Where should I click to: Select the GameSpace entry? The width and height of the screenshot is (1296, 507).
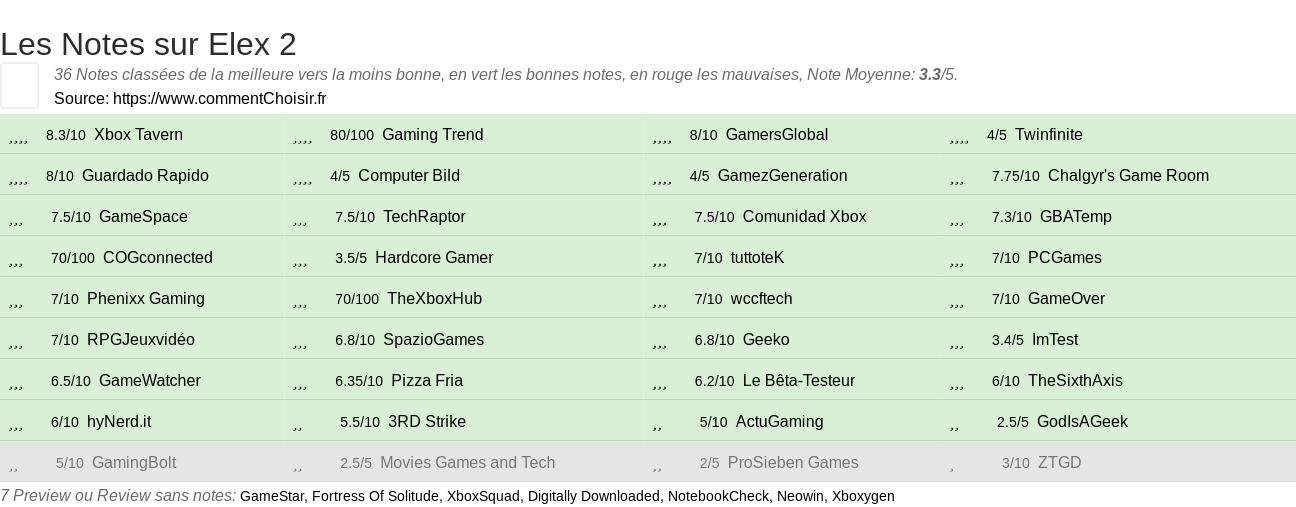(143, 217)
